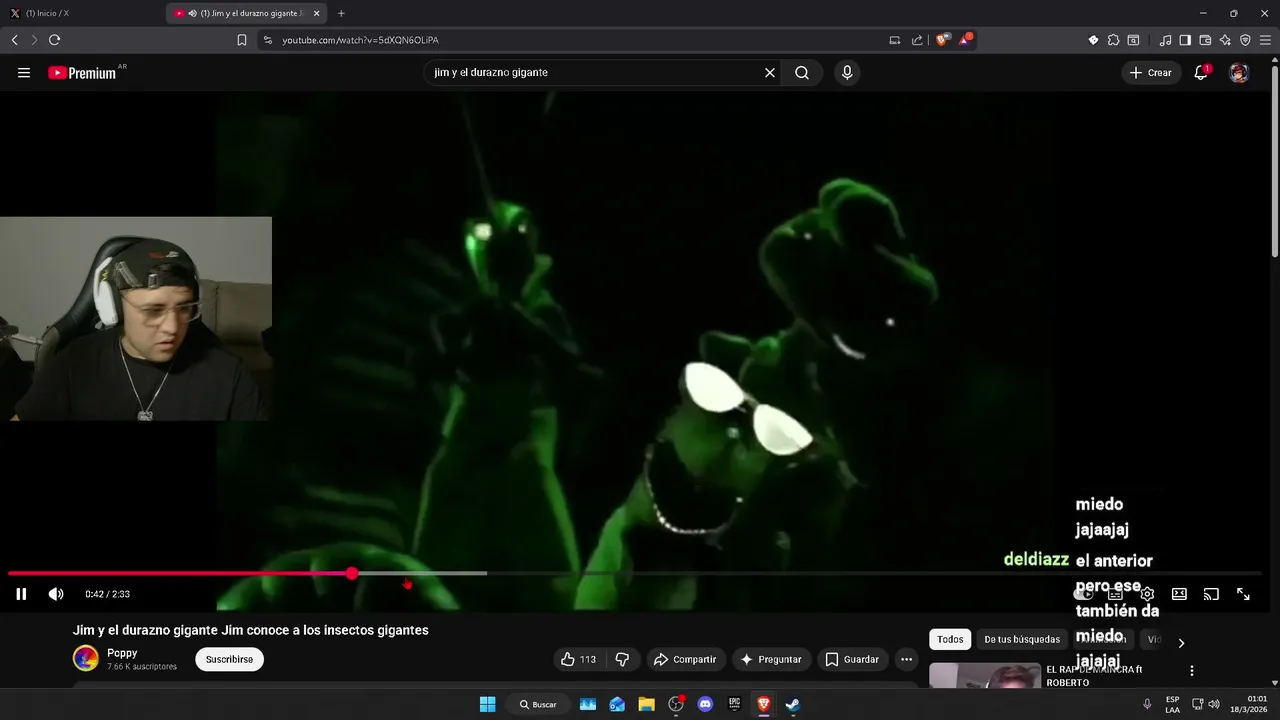Screen dimensions: 1280x720
Task: Open the taskbar Buscar search
Action: point(538,704)
